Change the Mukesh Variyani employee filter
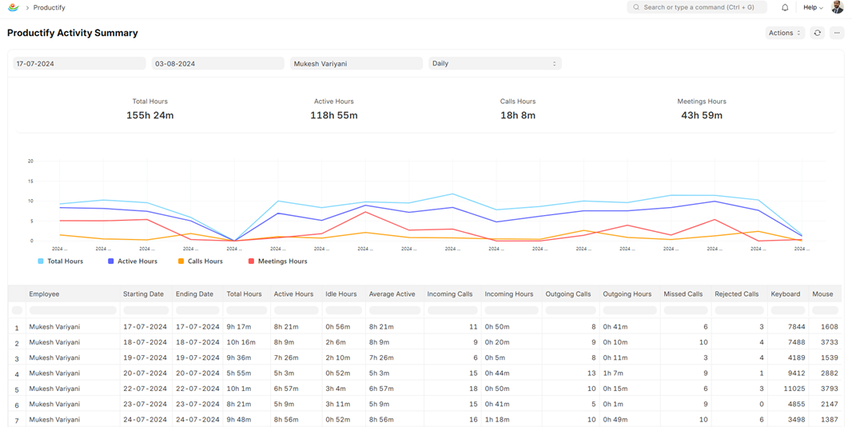 (356, 64)
